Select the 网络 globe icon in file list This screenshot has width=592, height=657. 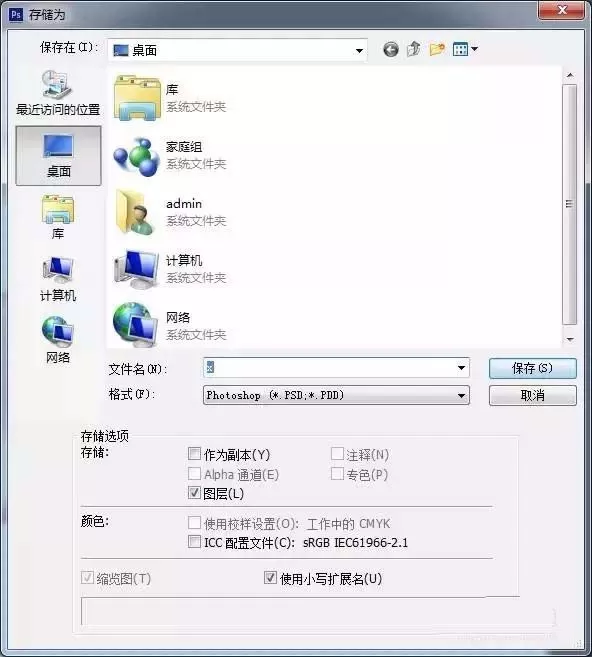(x=135, y=325)
